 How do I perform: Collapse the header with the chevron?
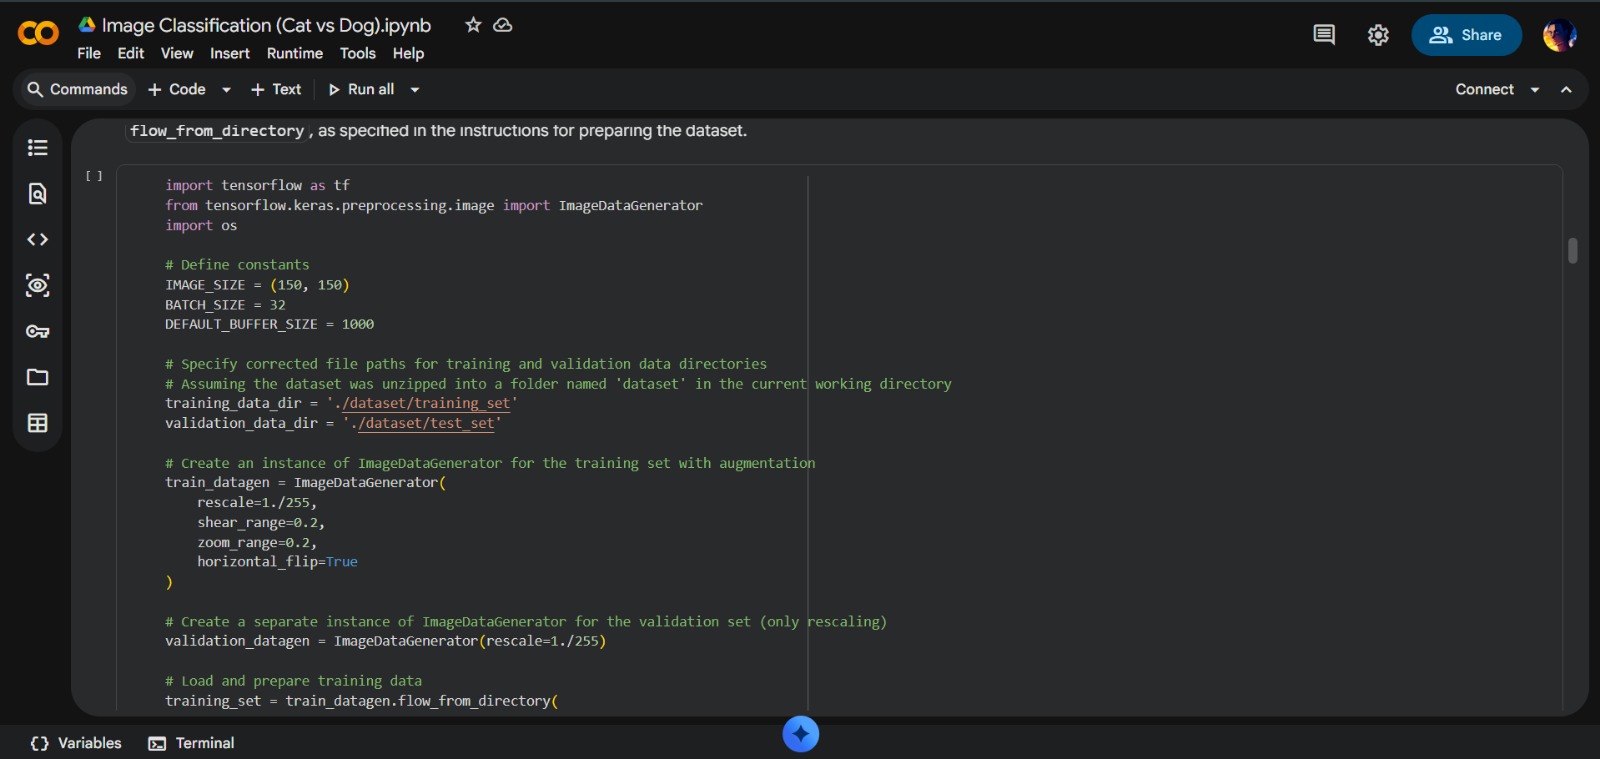[1566, 90]
